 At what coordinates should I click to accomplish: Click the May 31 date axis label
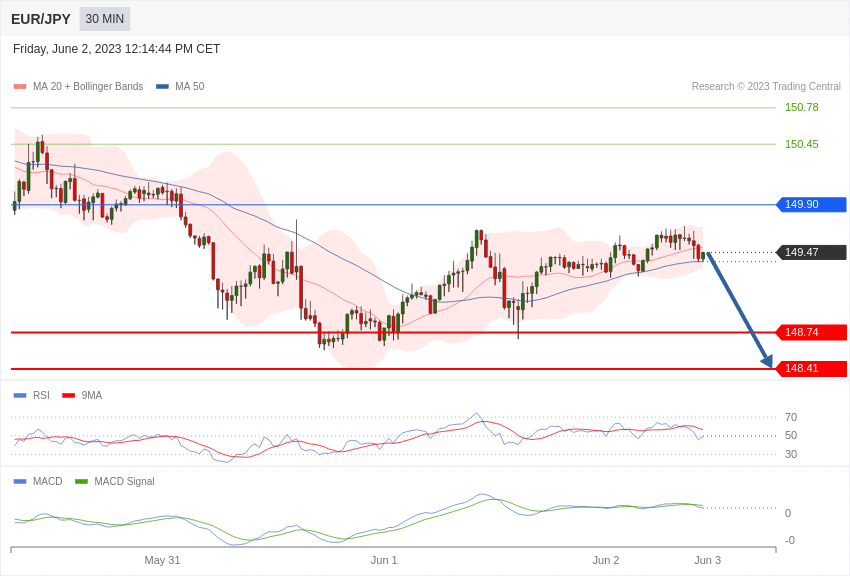tap(162, 560)
